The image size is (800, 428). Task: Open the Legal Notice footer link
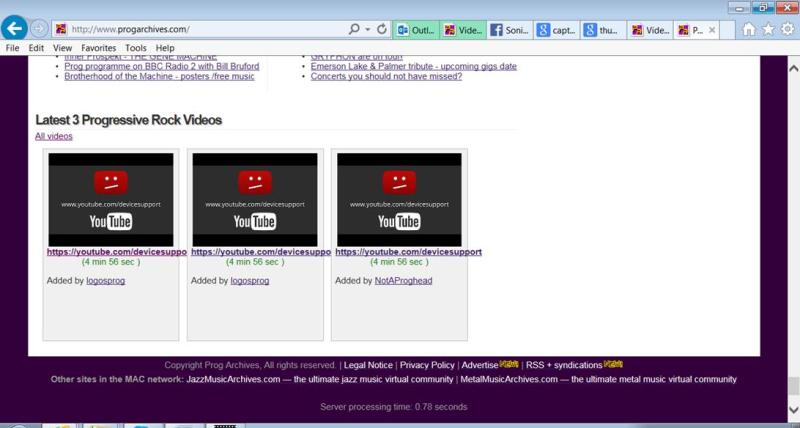click(x=368, y=365)
